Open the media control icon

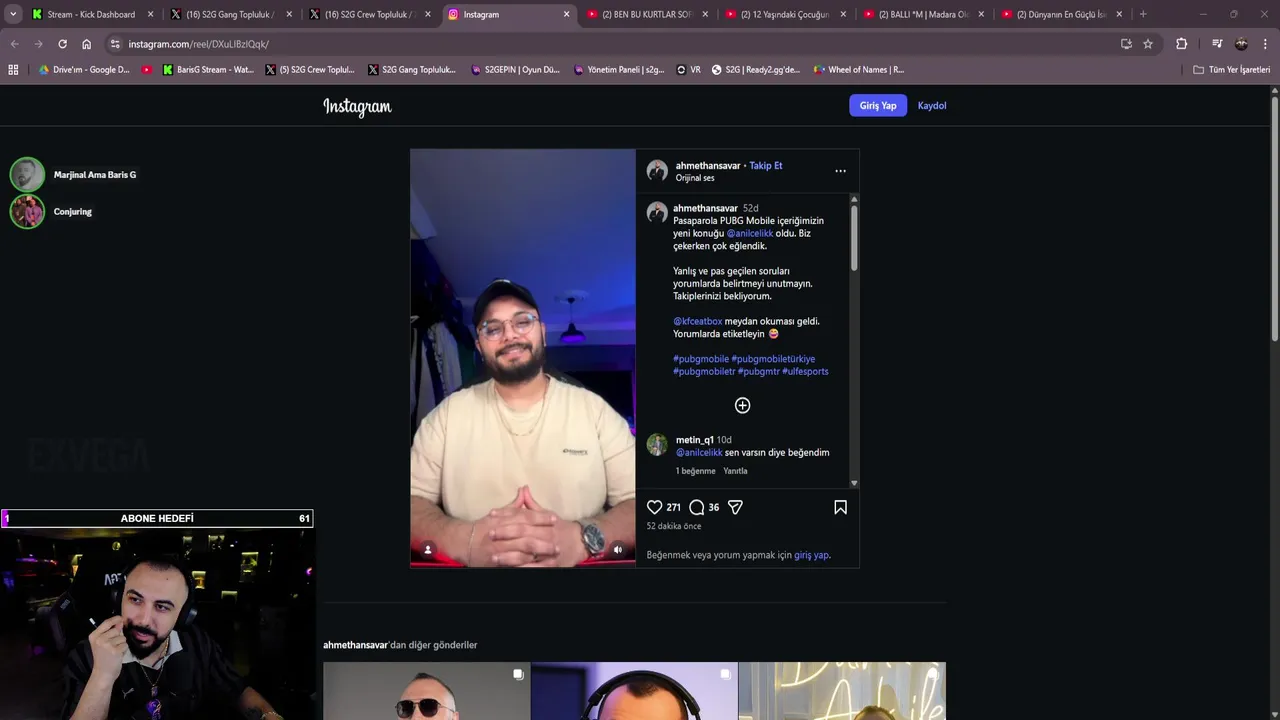[1217, 44]
